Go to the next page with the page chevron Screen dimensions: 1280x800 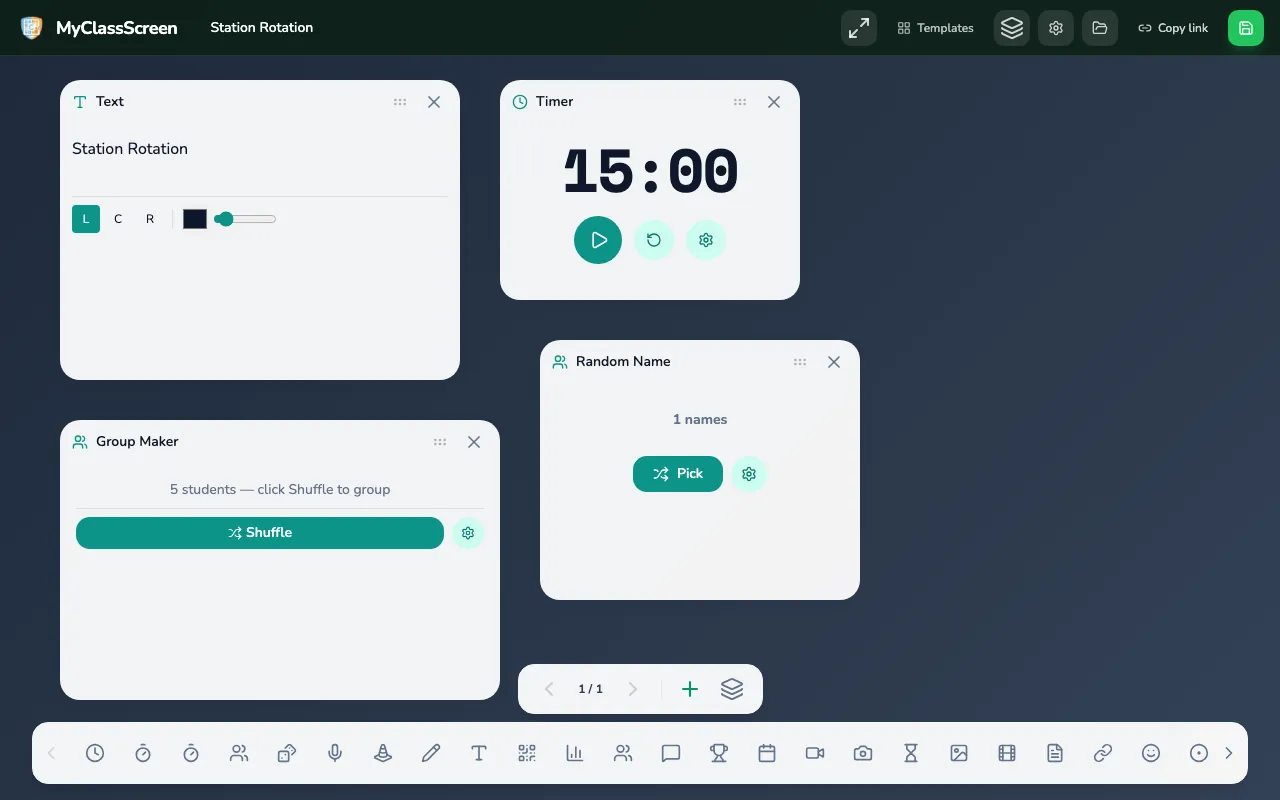coord(632,689)
